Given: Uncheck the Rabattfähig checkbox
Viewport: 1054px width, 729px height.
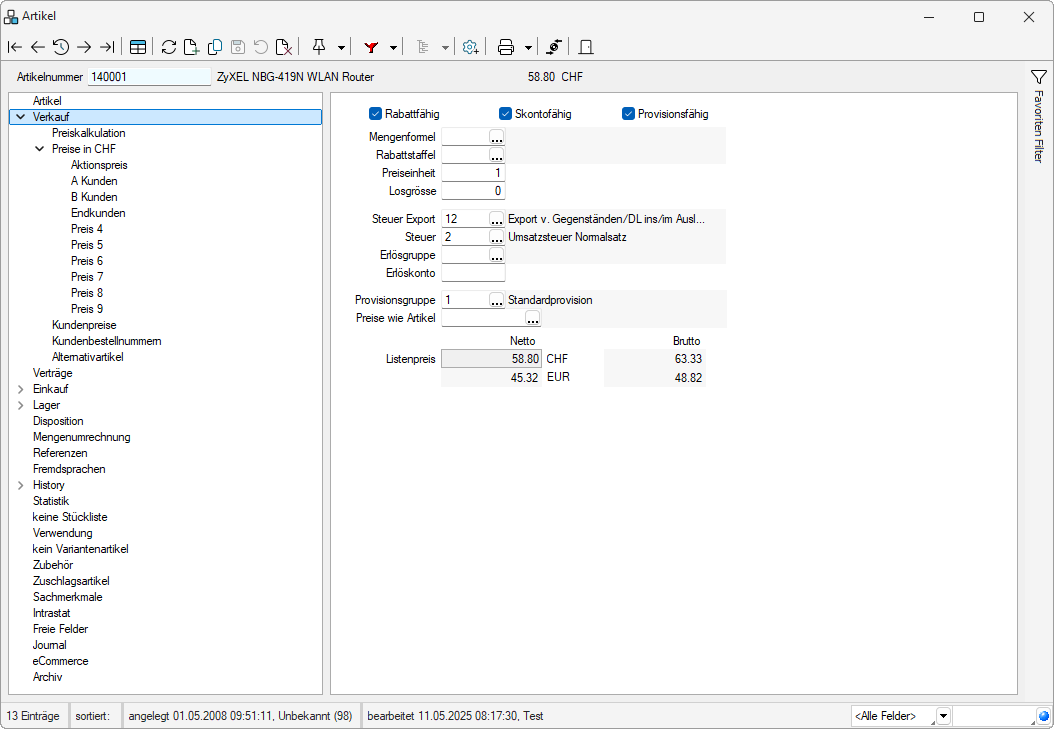Looking at the screenshot, I should [x=376, y=114].
